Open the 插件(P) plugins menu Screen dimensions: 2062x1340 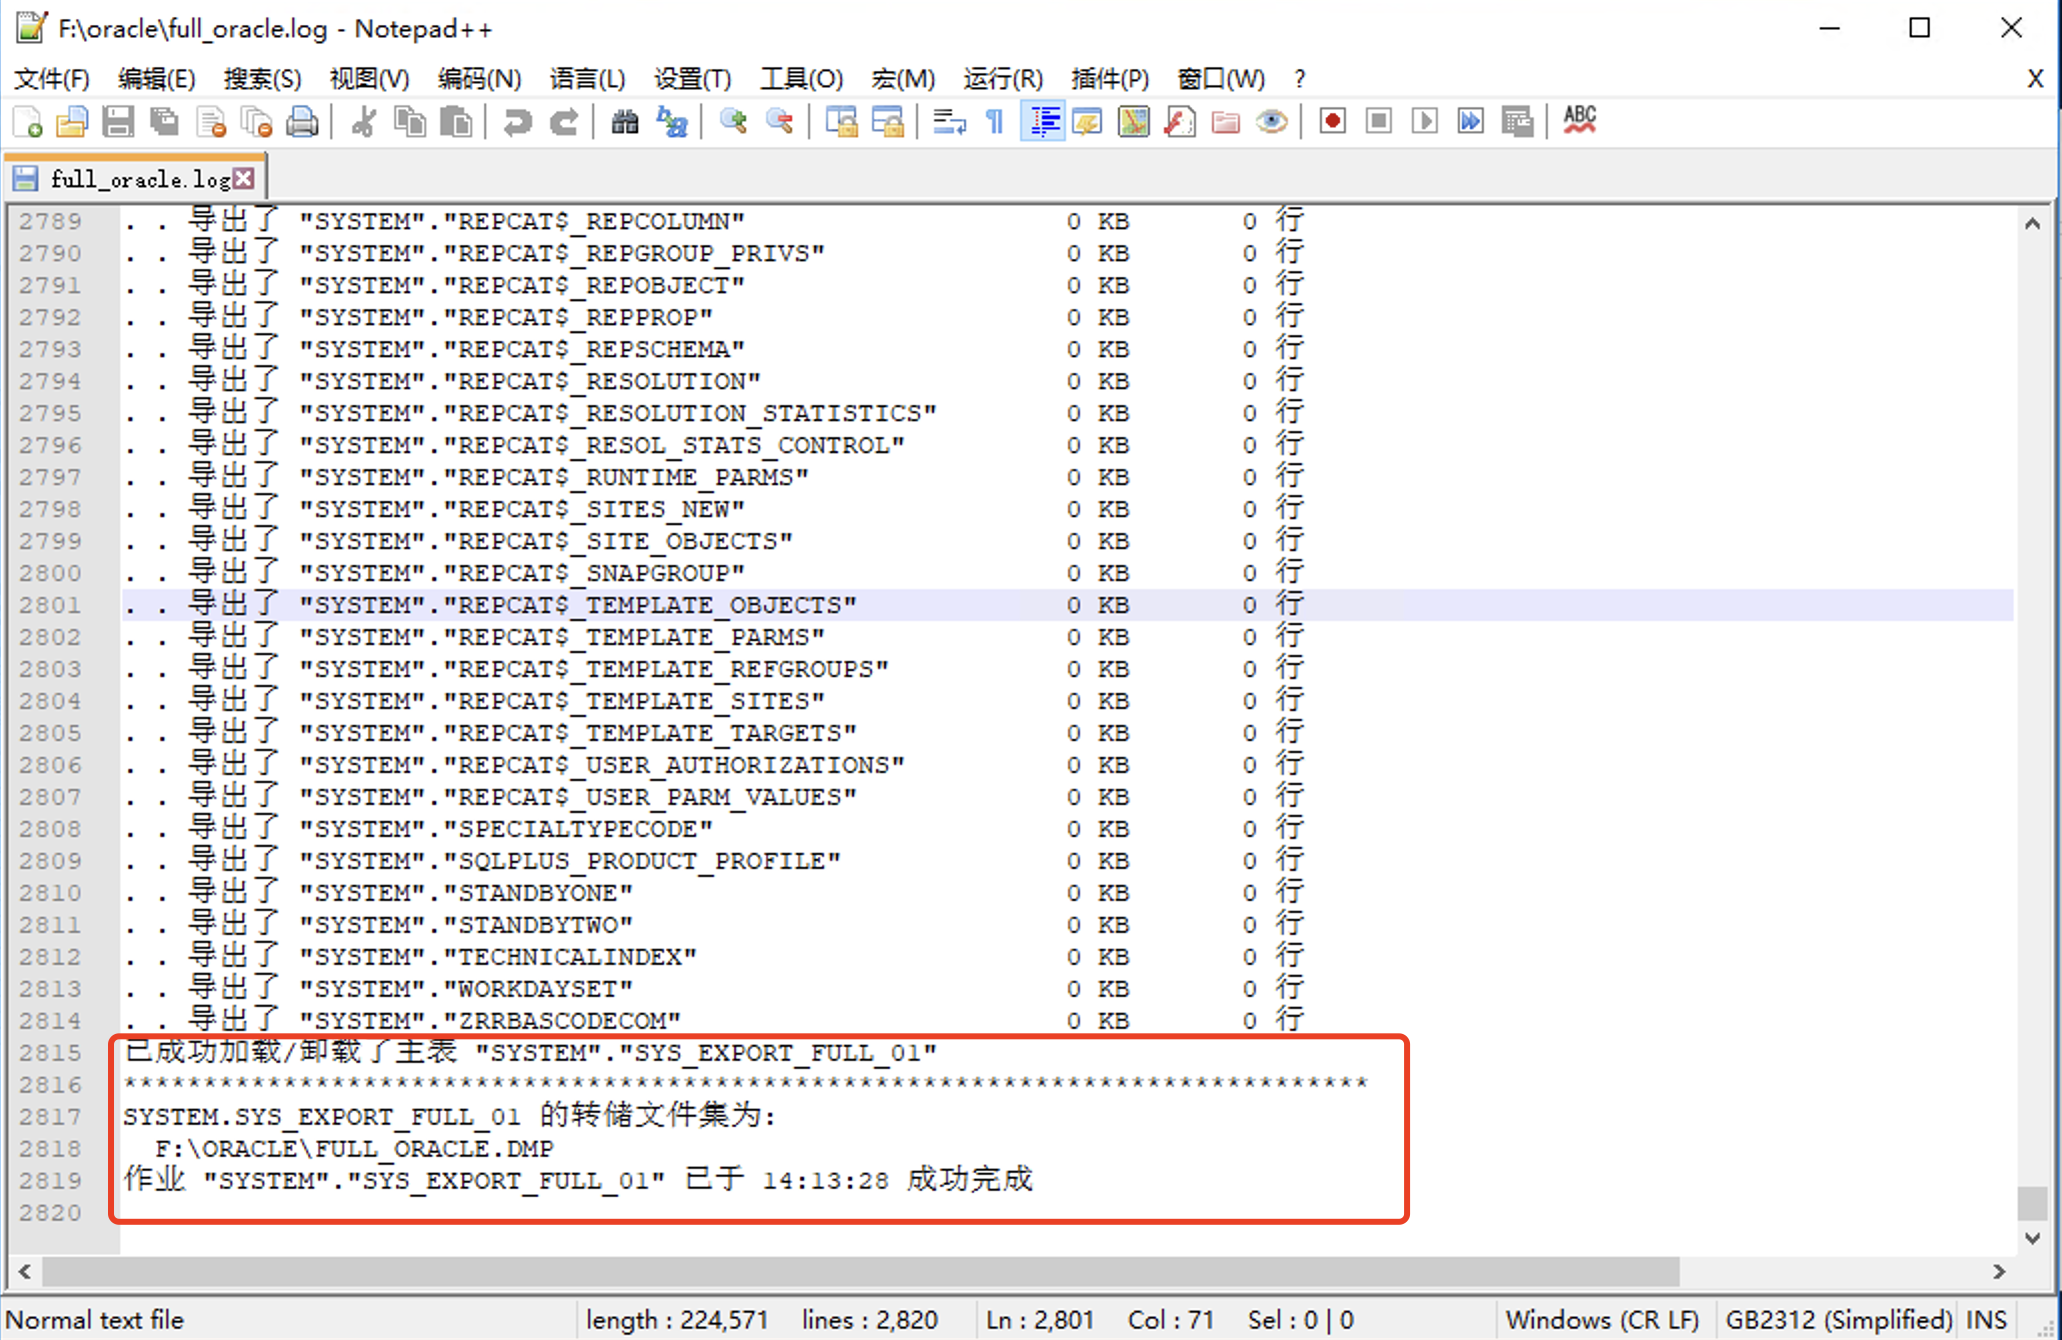1109,78
